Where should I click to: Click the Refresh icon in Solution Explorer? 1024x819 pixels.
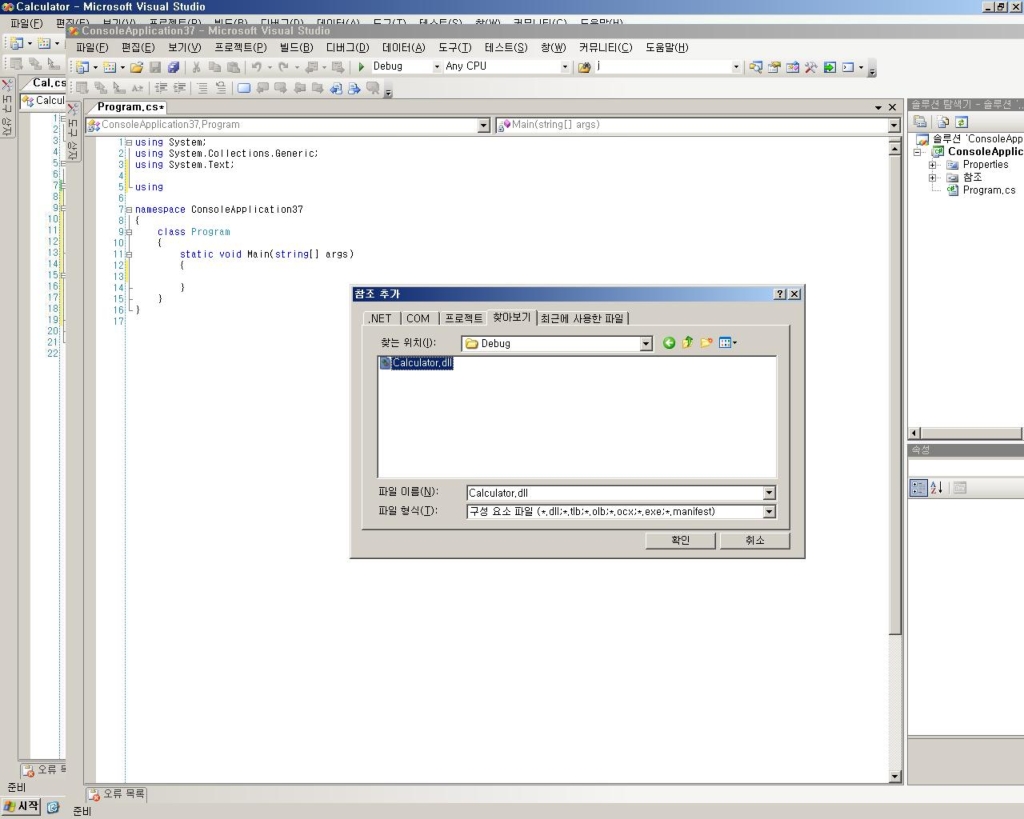pyautogui.click(x=961, y=122)
